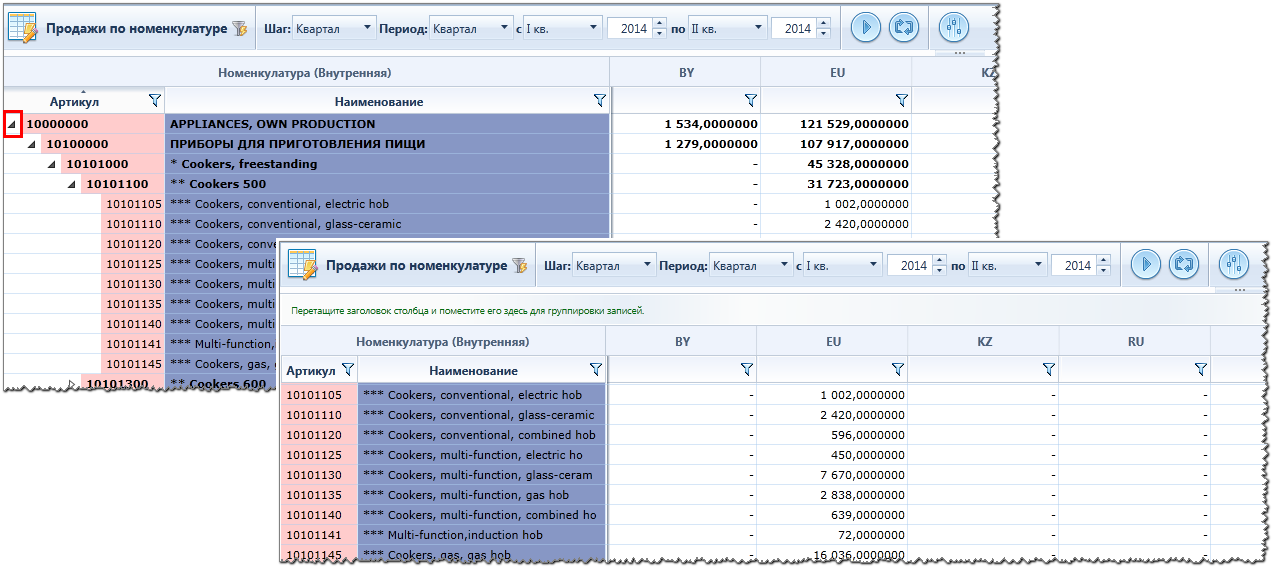Image resolution: width=1275 pixels, height=571 pixels.
Task: Click the EU column header in the back window
Action: coord(837,73)
